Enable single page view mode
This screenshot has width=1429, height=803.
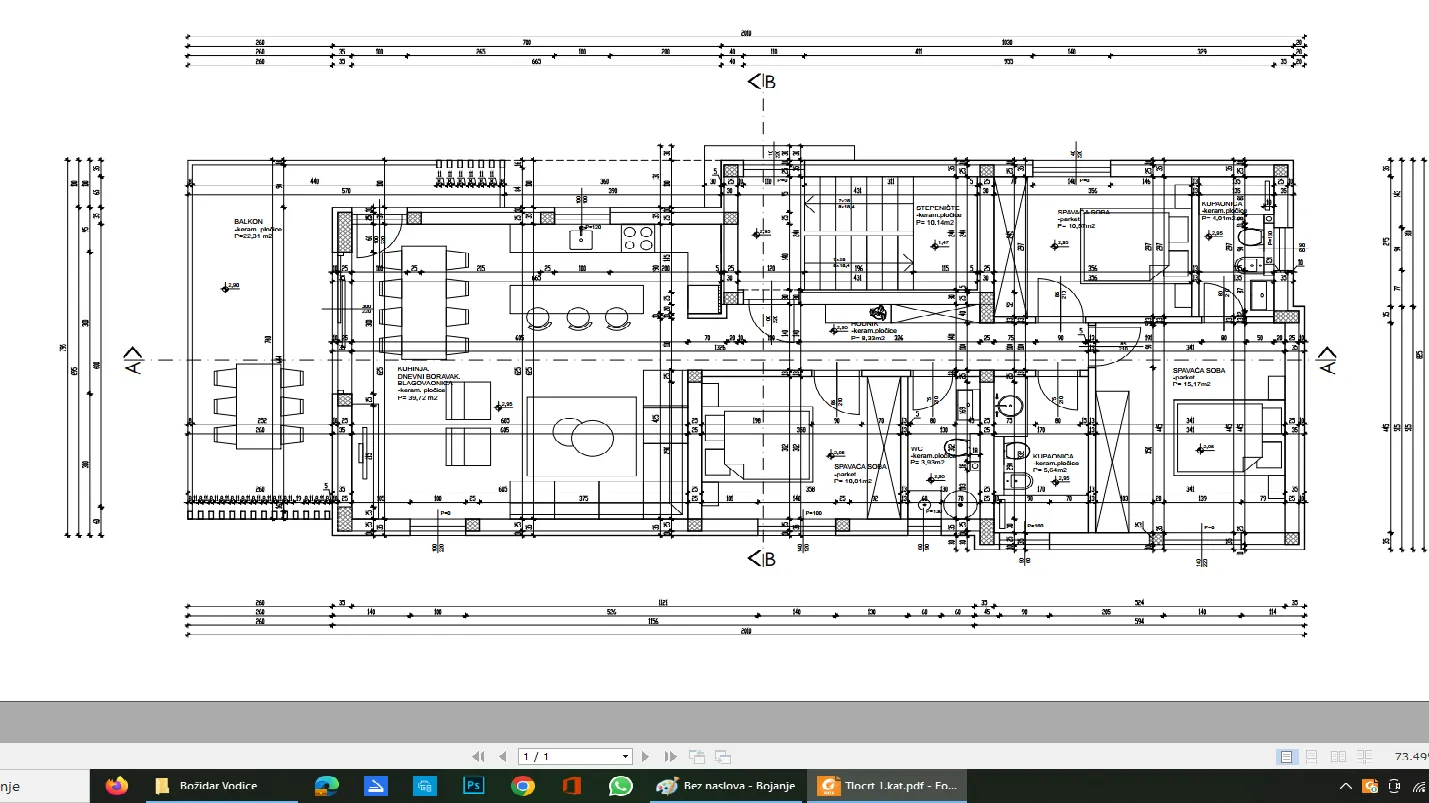(1288, 757)
